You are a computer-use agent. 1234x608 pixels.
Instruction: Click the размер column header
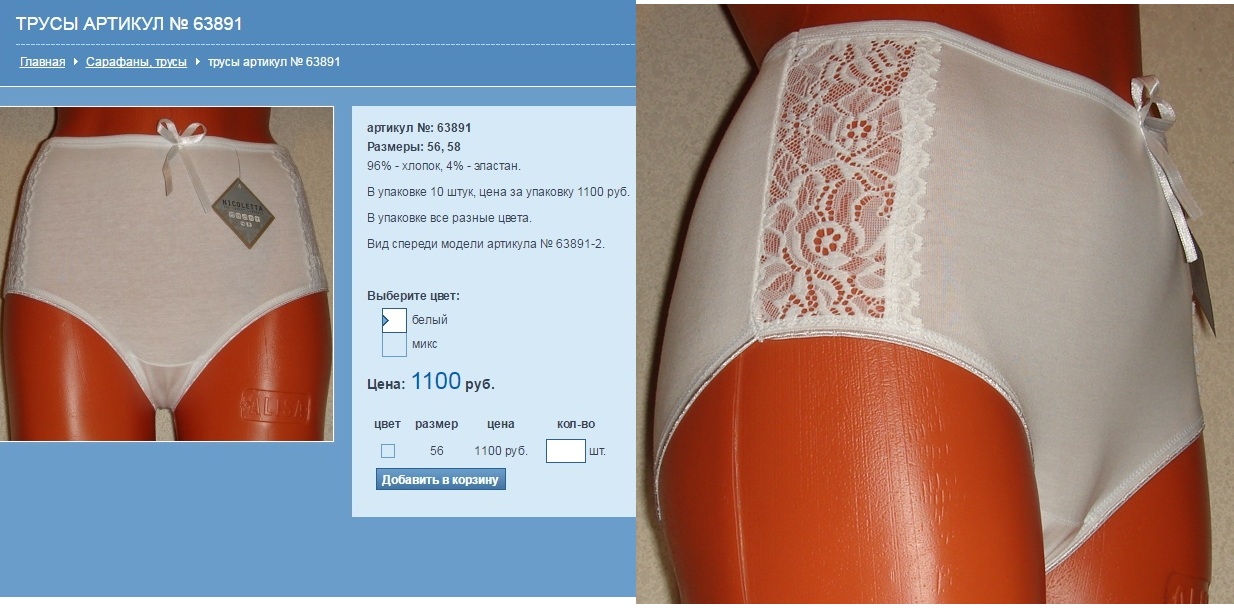click(x=436, y=424)
